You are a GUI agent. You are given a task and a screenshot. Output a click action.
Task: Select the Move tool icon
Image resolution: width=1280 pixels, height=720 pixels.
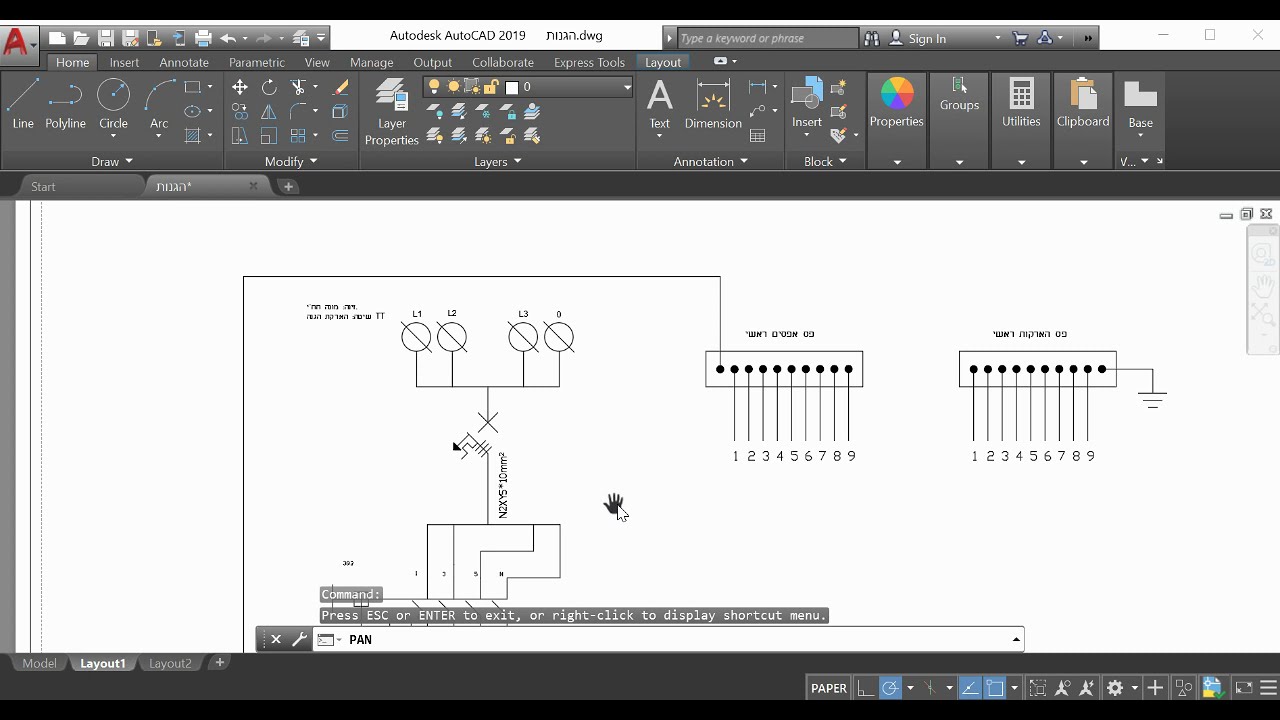pyautogui.click(x=240, y=88)
